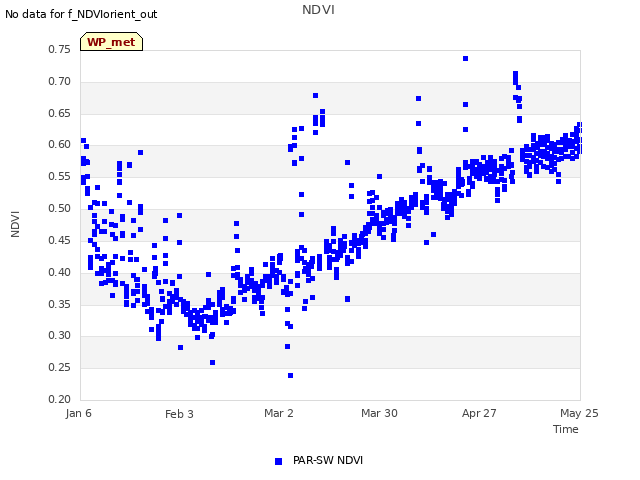Click the Mar 2 x-axis tick label
640x480 pixels.
(279, 413)
